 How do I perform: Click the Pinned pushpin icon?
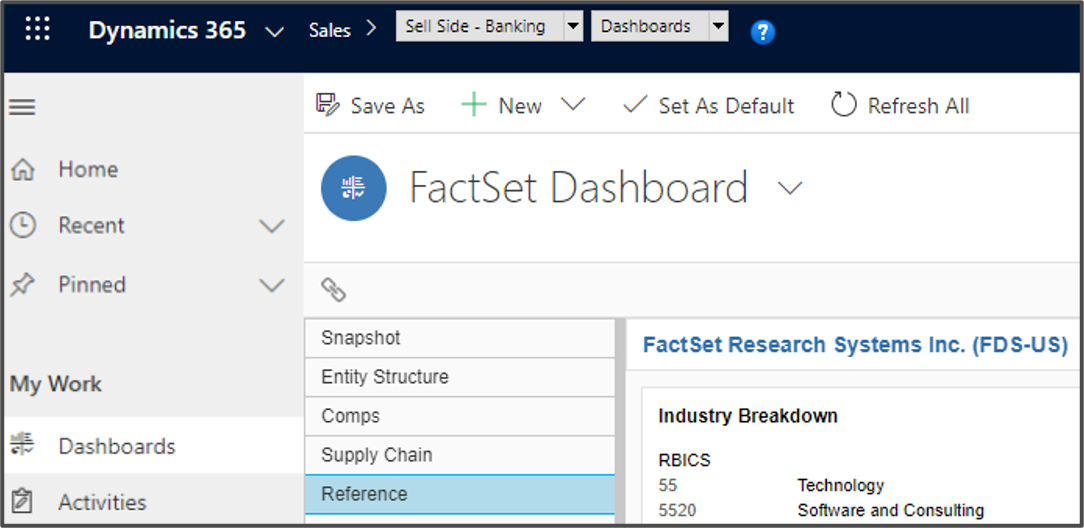tap(22, 285)
